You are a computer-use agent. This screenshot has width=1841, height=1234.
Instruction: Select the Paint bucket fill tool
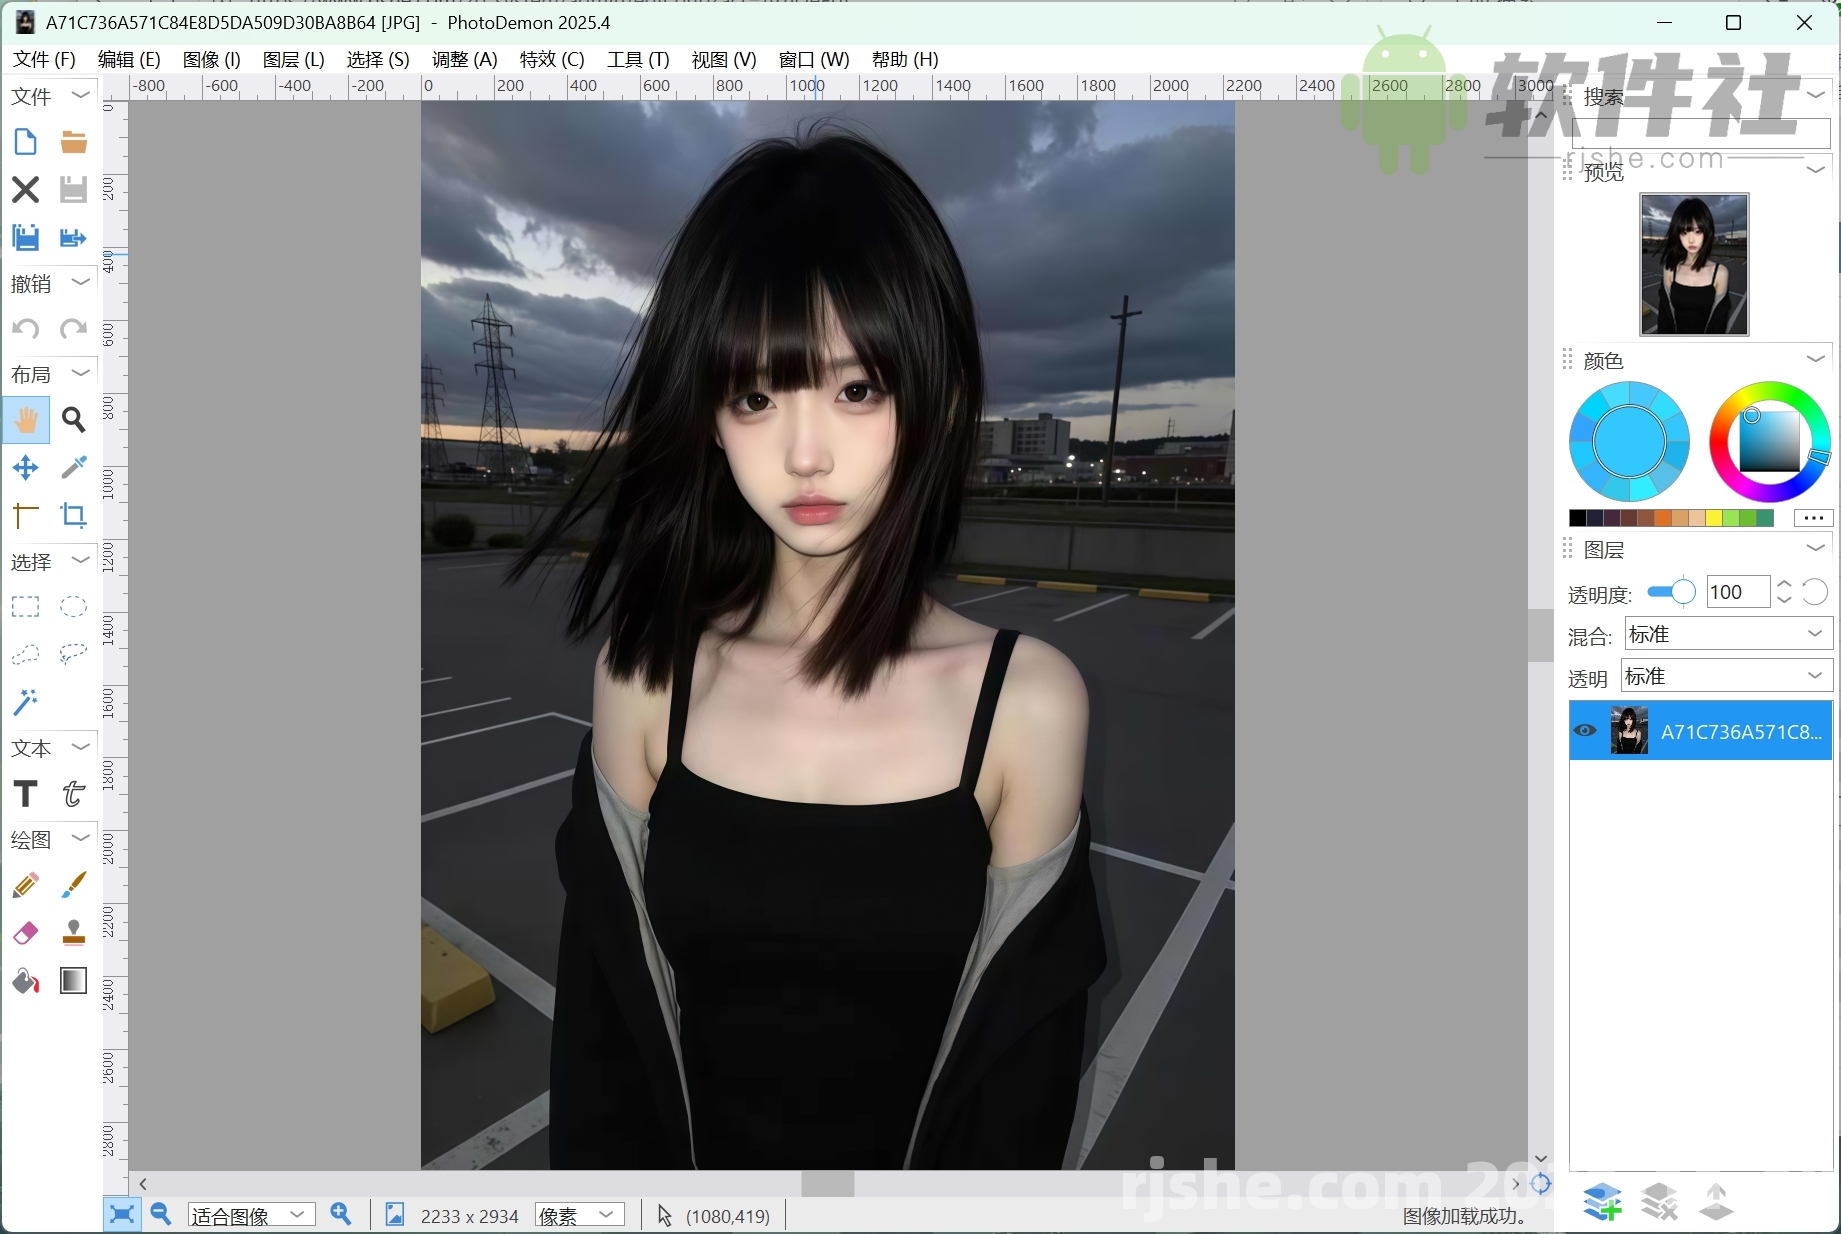coord(25,981)
